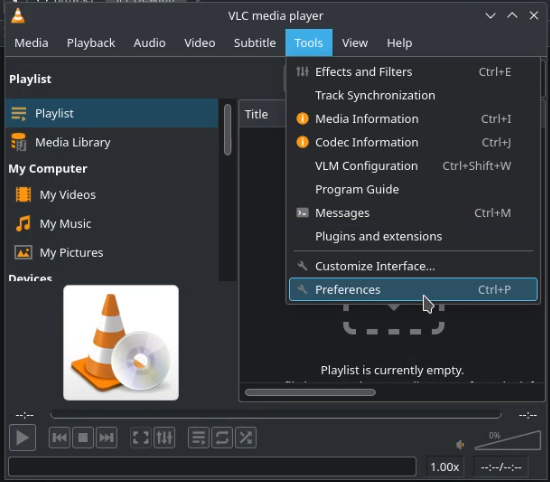Click the film strip My Videos icon

23,195
